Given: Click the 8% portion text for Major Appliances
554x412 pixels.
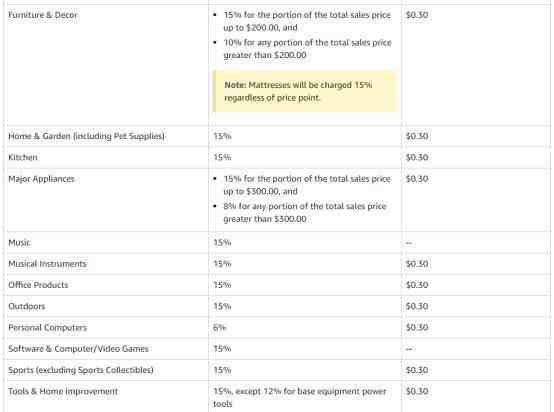Looking at the screenshot, I should coord(305,213).
